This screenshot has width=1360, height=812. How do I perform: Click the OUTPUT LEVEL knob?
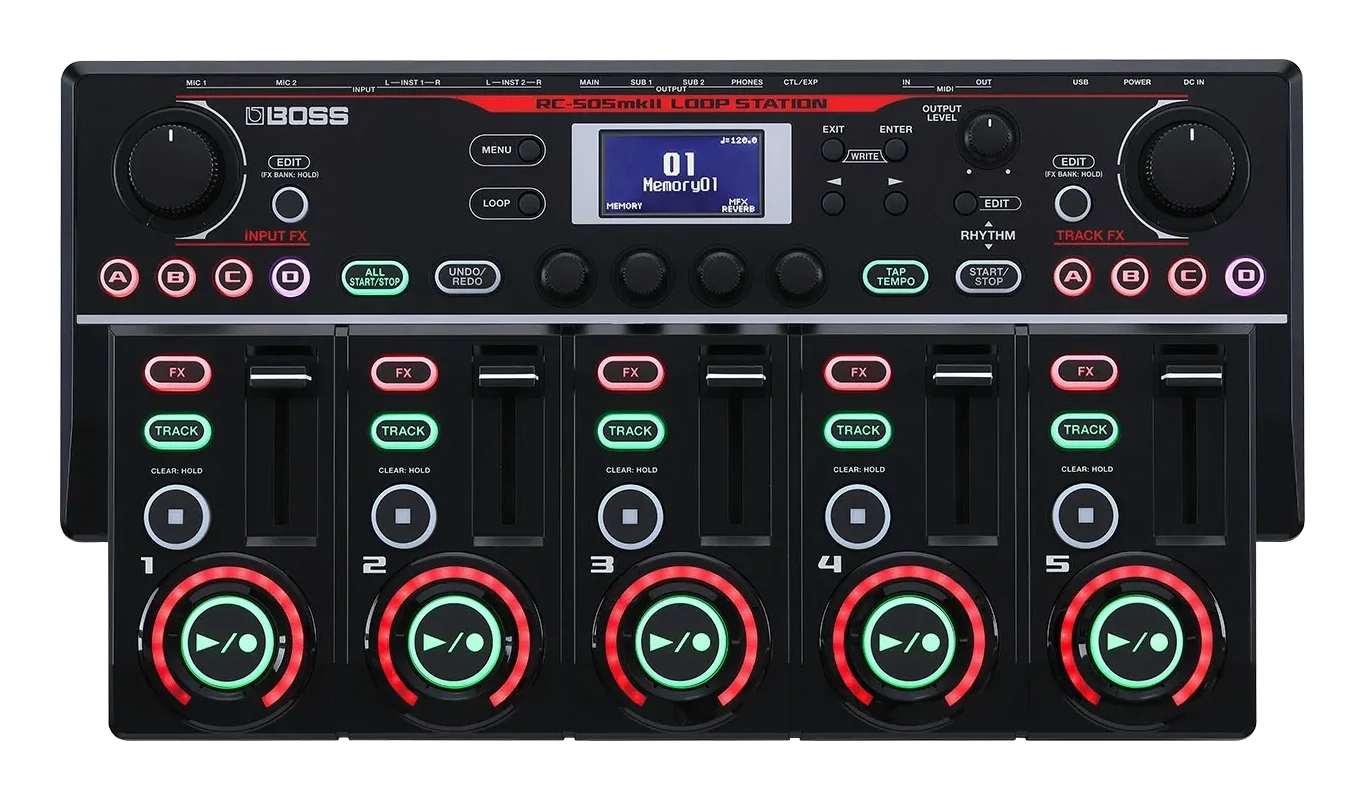[988, 137]
